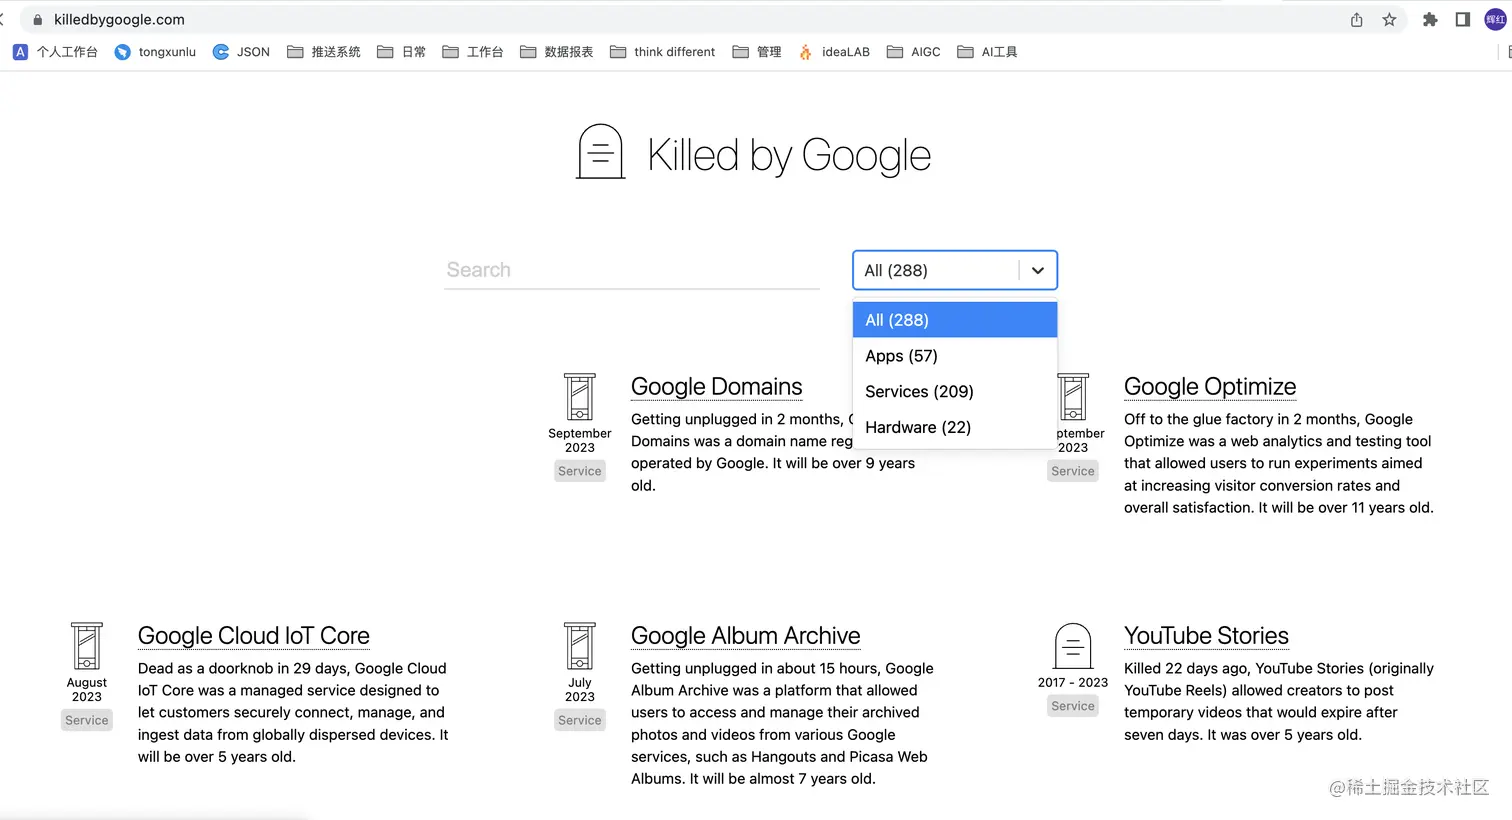1512x820 pixels.
Task: Open the Google Album Archive link
Action: point(745,636)
